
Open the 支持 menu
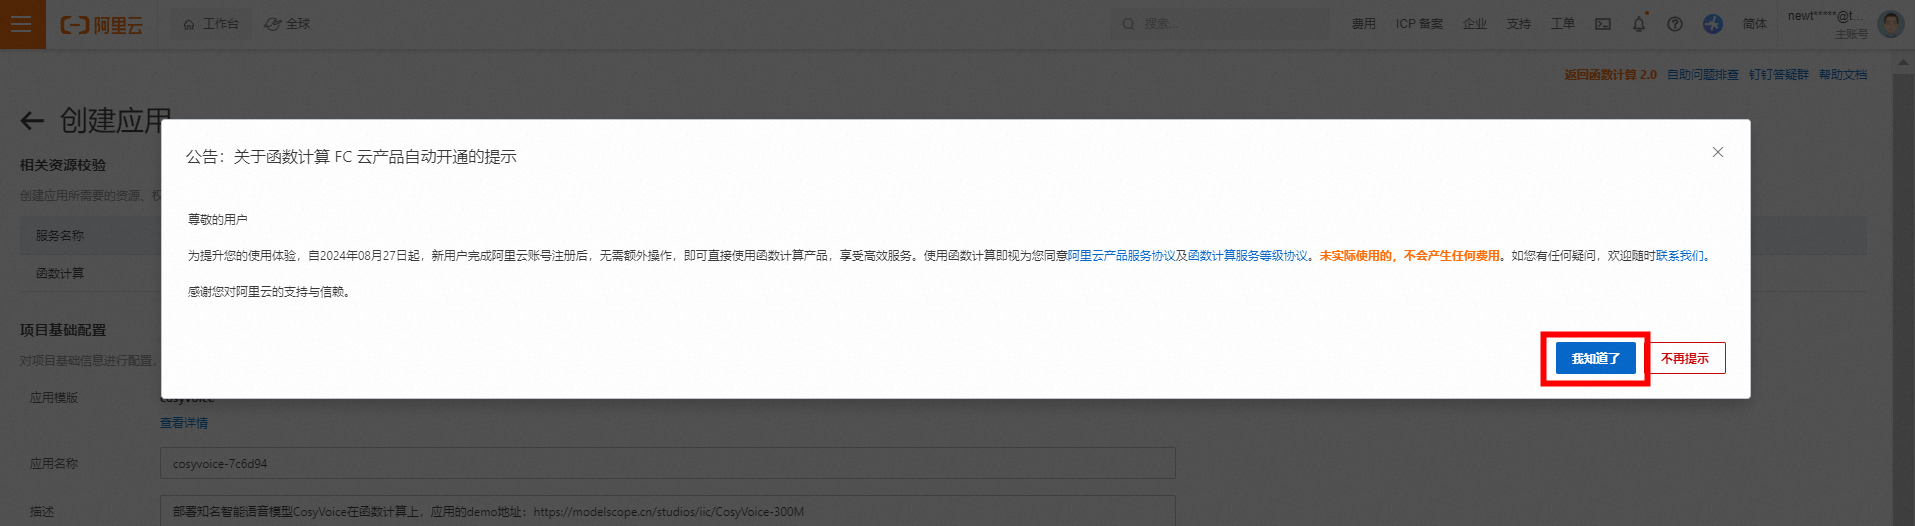[x=1519, y=24]
